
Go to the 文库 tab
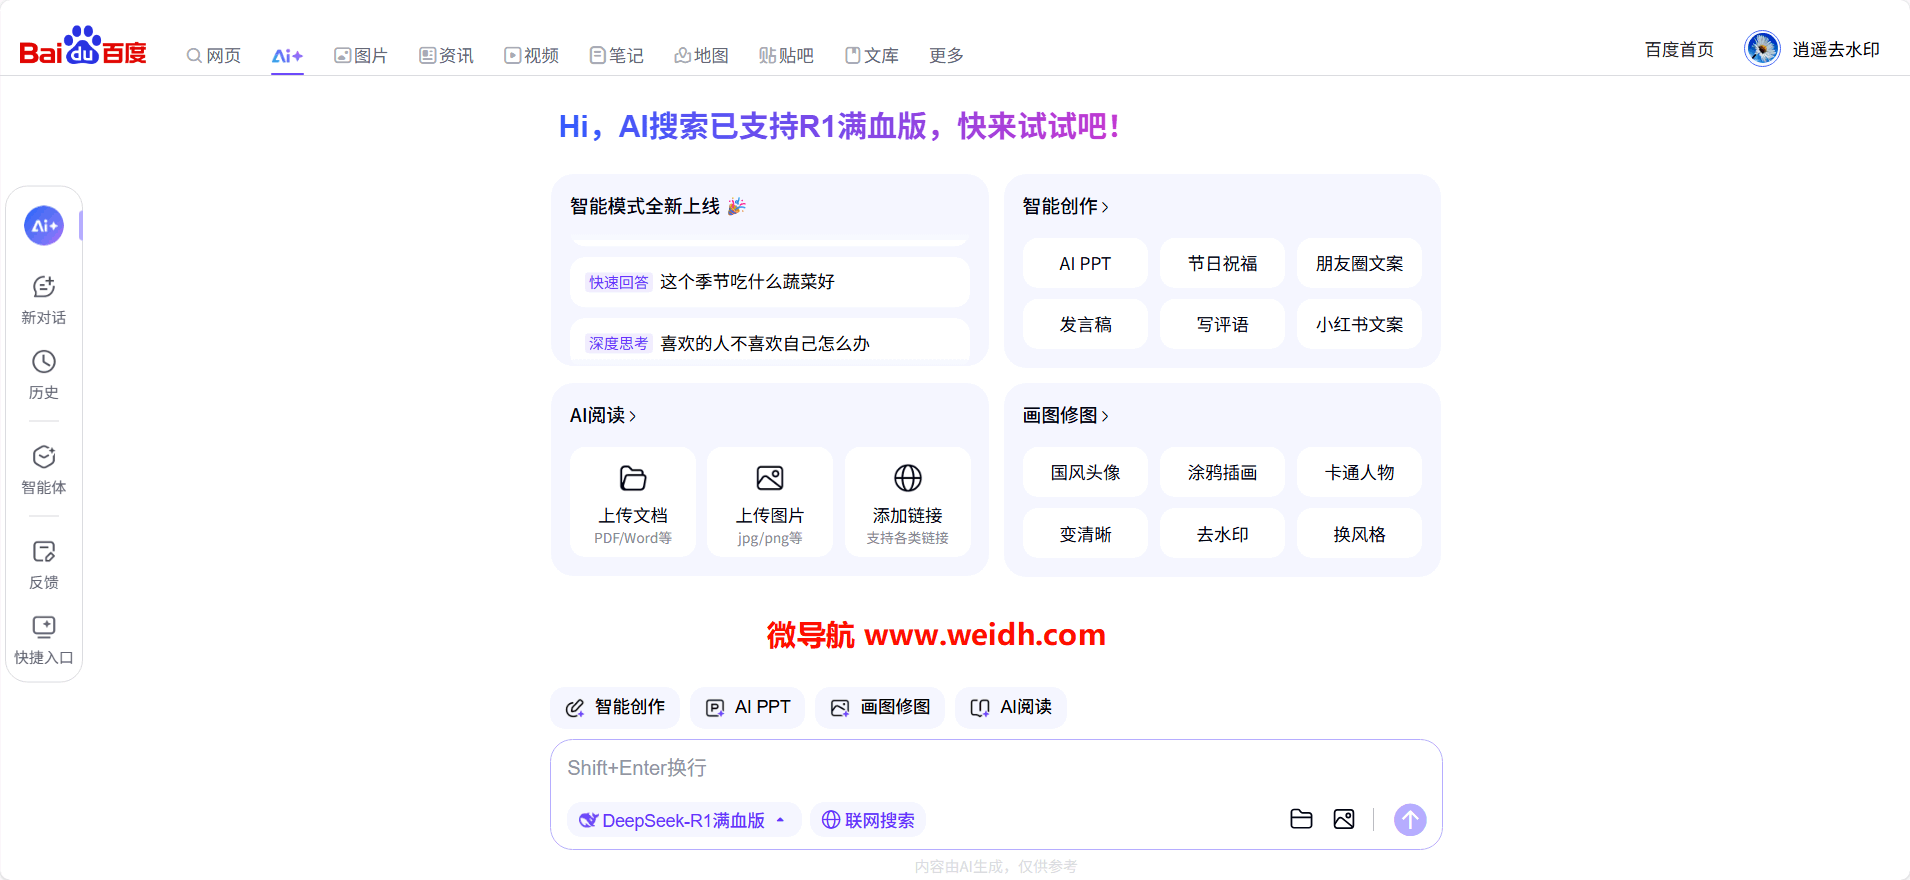[x=871, y=55]
